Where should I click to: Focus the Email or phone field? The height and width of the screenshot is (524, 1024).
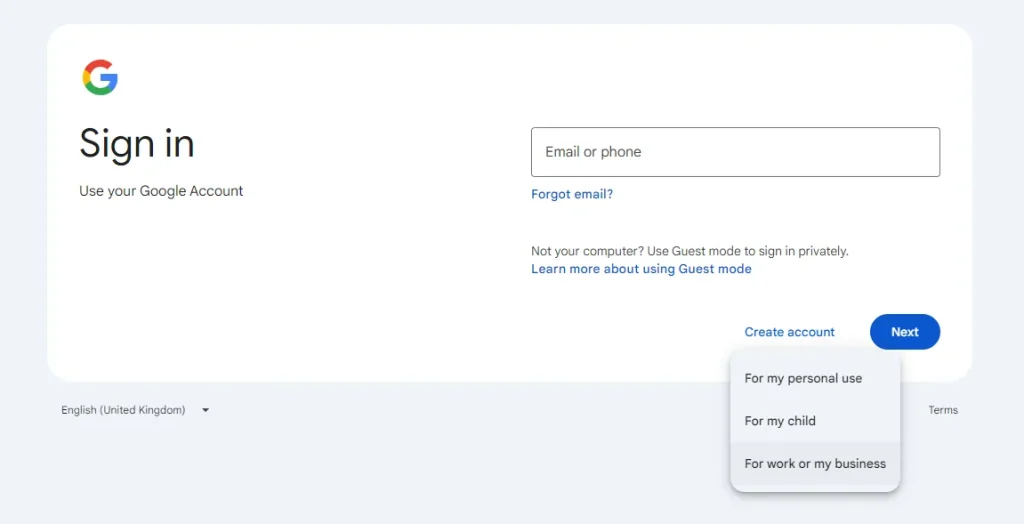tap(735, 152)
